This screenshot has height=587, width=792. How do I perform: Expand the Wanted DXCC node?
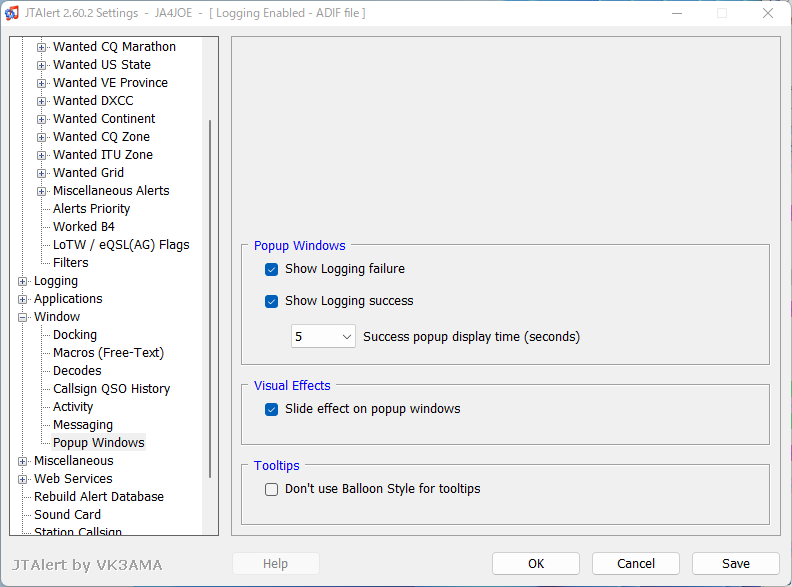pyautogui.click(x=41, y=102)
